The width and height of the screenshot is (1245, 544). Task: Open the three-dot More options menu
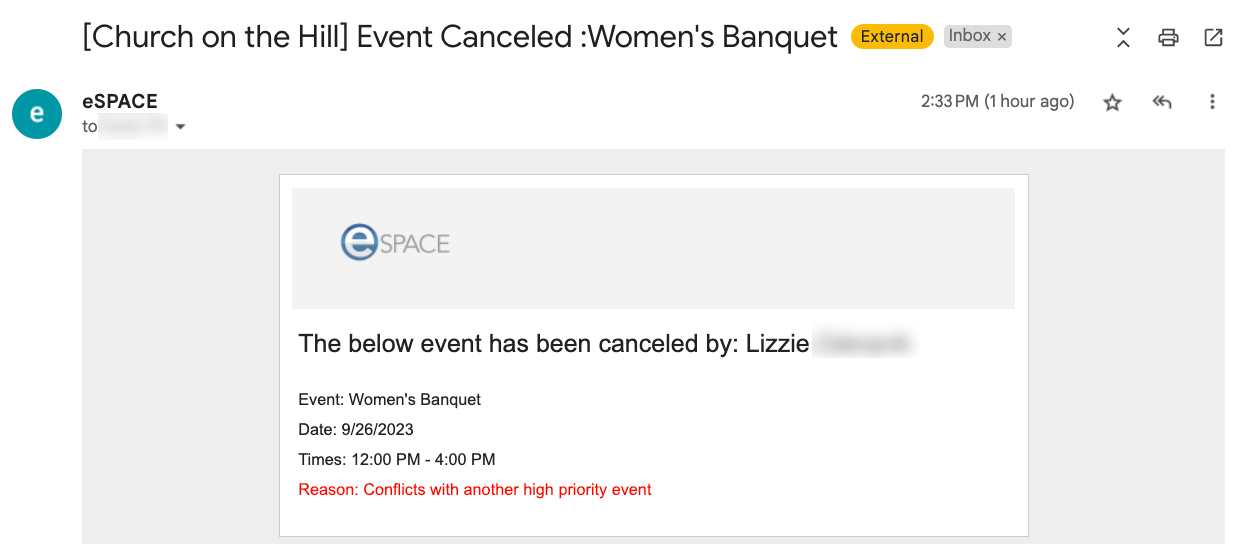coord(1212,102)
